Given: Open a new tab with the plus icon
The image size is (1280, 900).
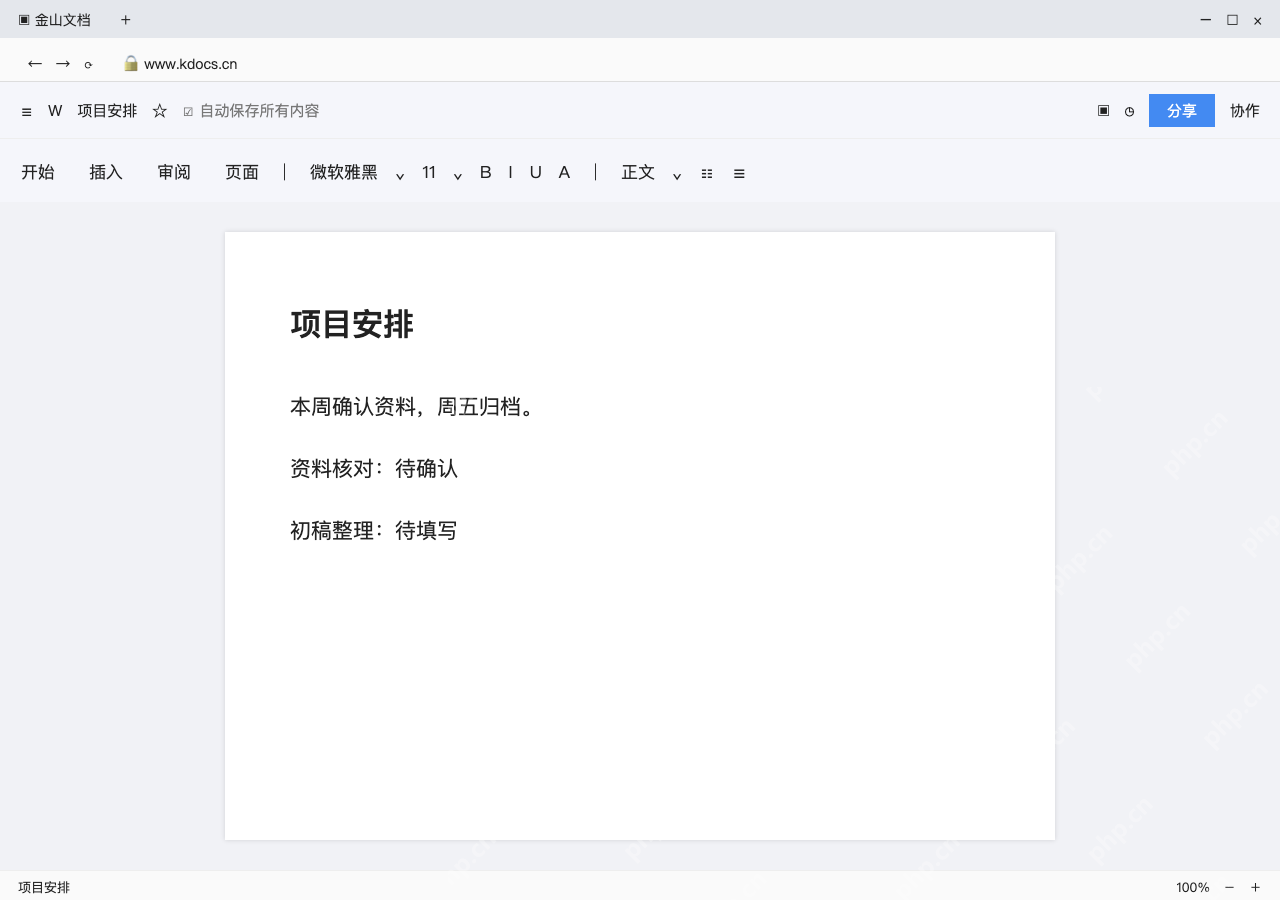Looking at the screenshot, I should coord(126,20).
